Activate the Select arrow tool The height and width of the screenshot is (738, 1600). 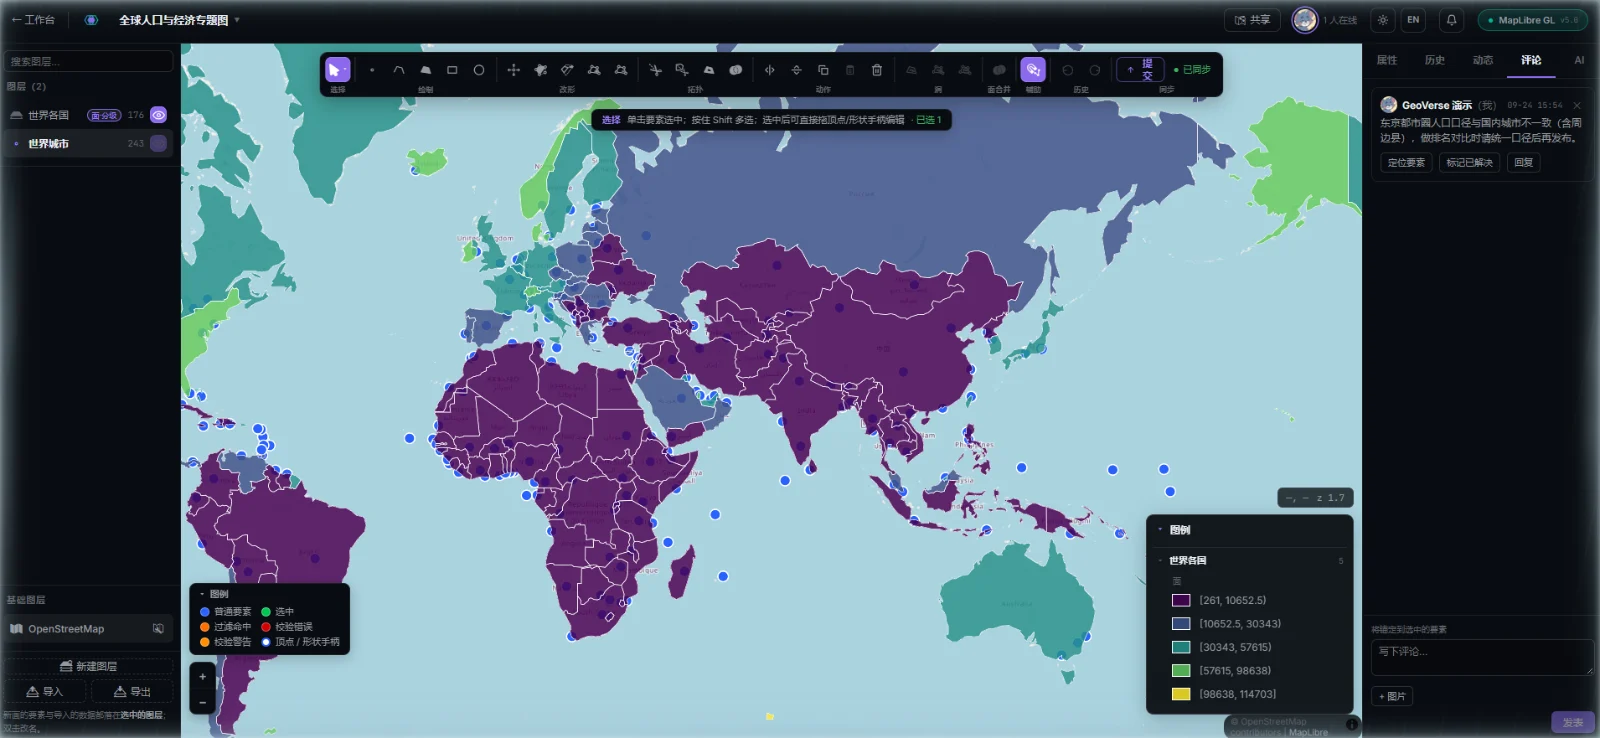pos(337,70)
